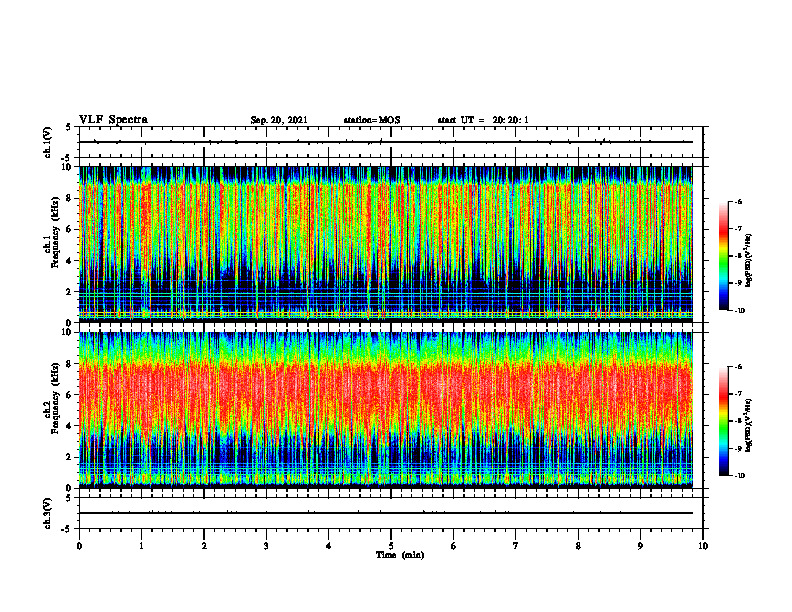Select the "start UT = 20:20:1" text

coord(483,120)
